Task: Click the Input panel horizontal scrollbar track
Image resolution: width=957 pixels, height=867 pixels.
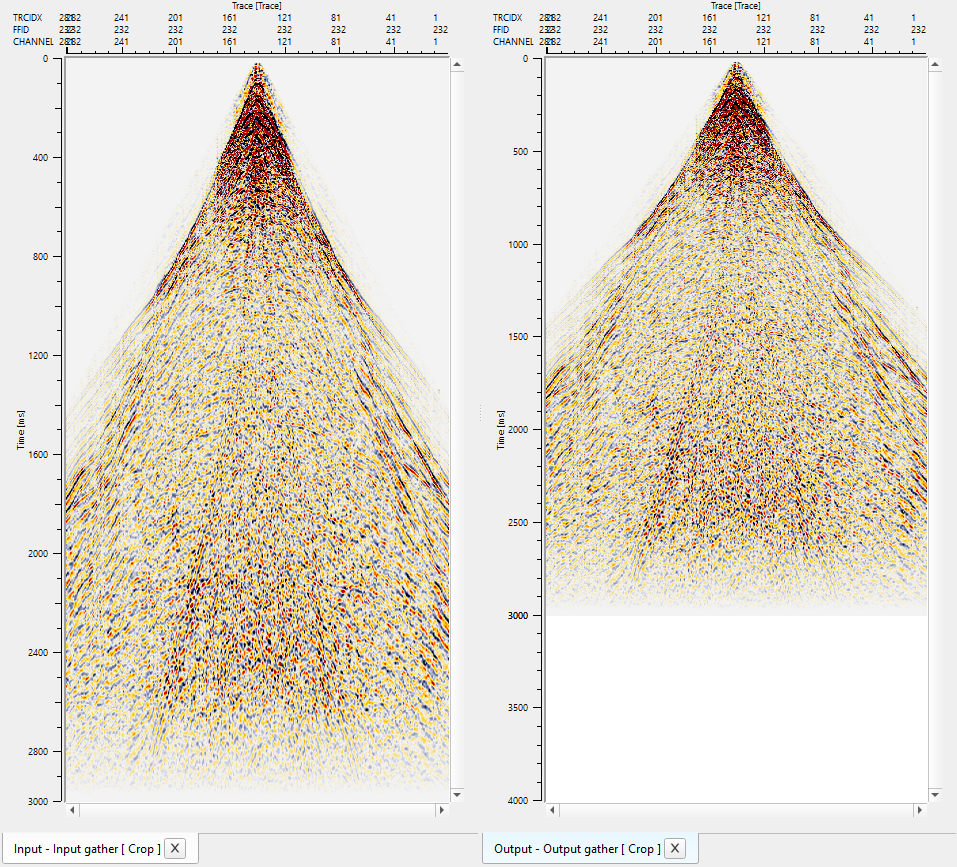Action: (257, 810)
